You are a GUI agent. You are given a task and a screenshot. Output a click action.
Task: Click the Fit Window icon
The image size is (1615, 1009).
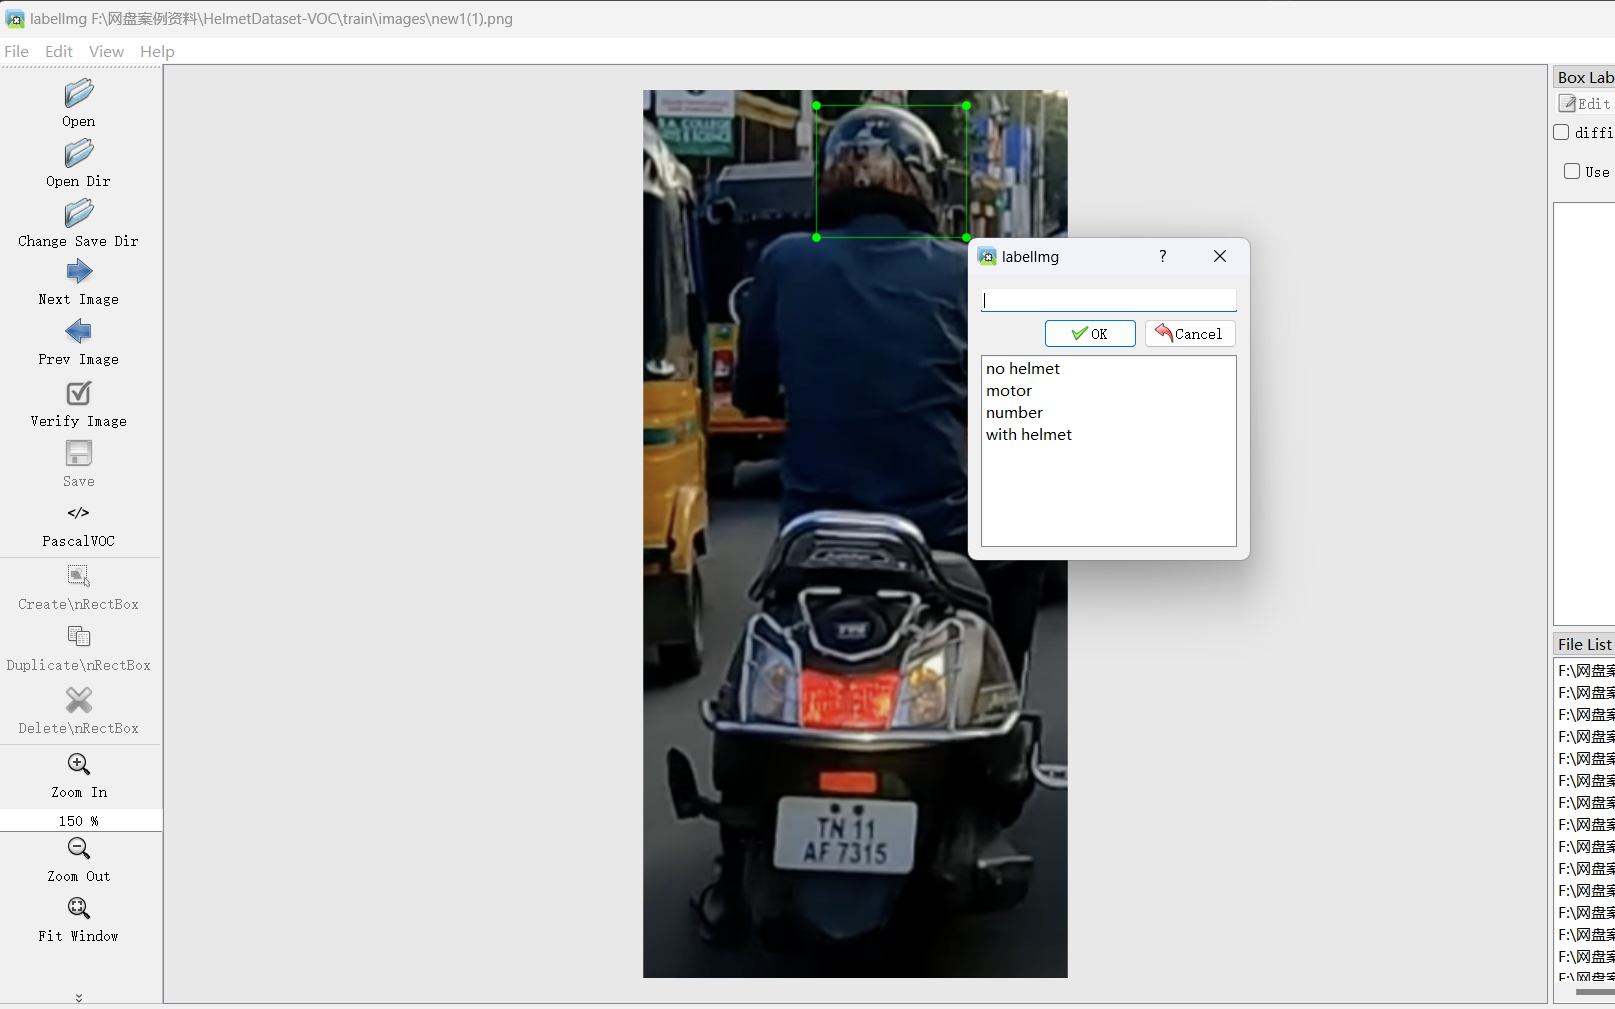(x=79, y=908)
